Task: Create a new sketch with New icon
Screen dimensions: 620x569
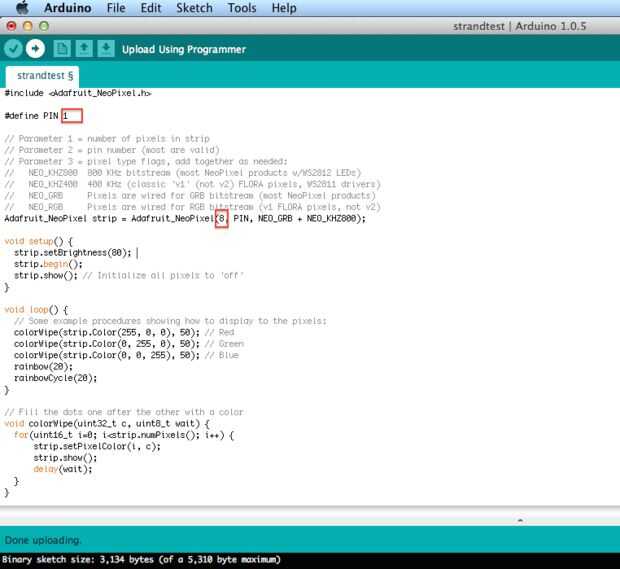Action: click(62, 49)
